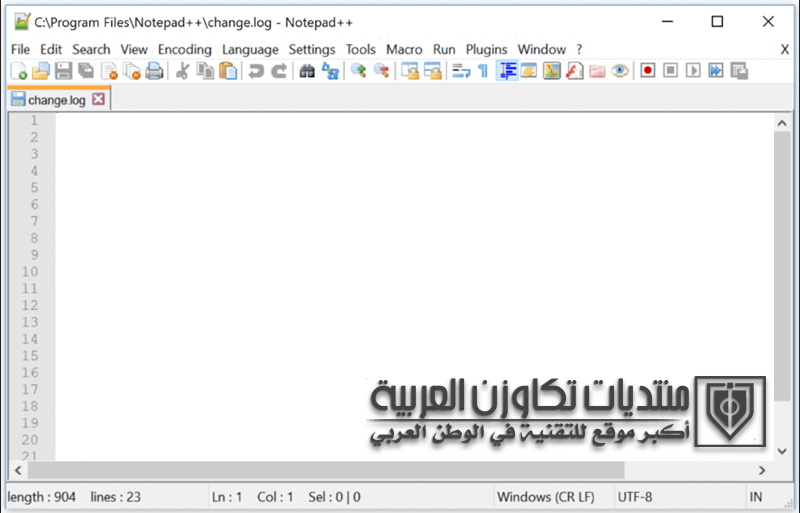Open the Edit menu

pyautogui.click(x=51, y=50)
